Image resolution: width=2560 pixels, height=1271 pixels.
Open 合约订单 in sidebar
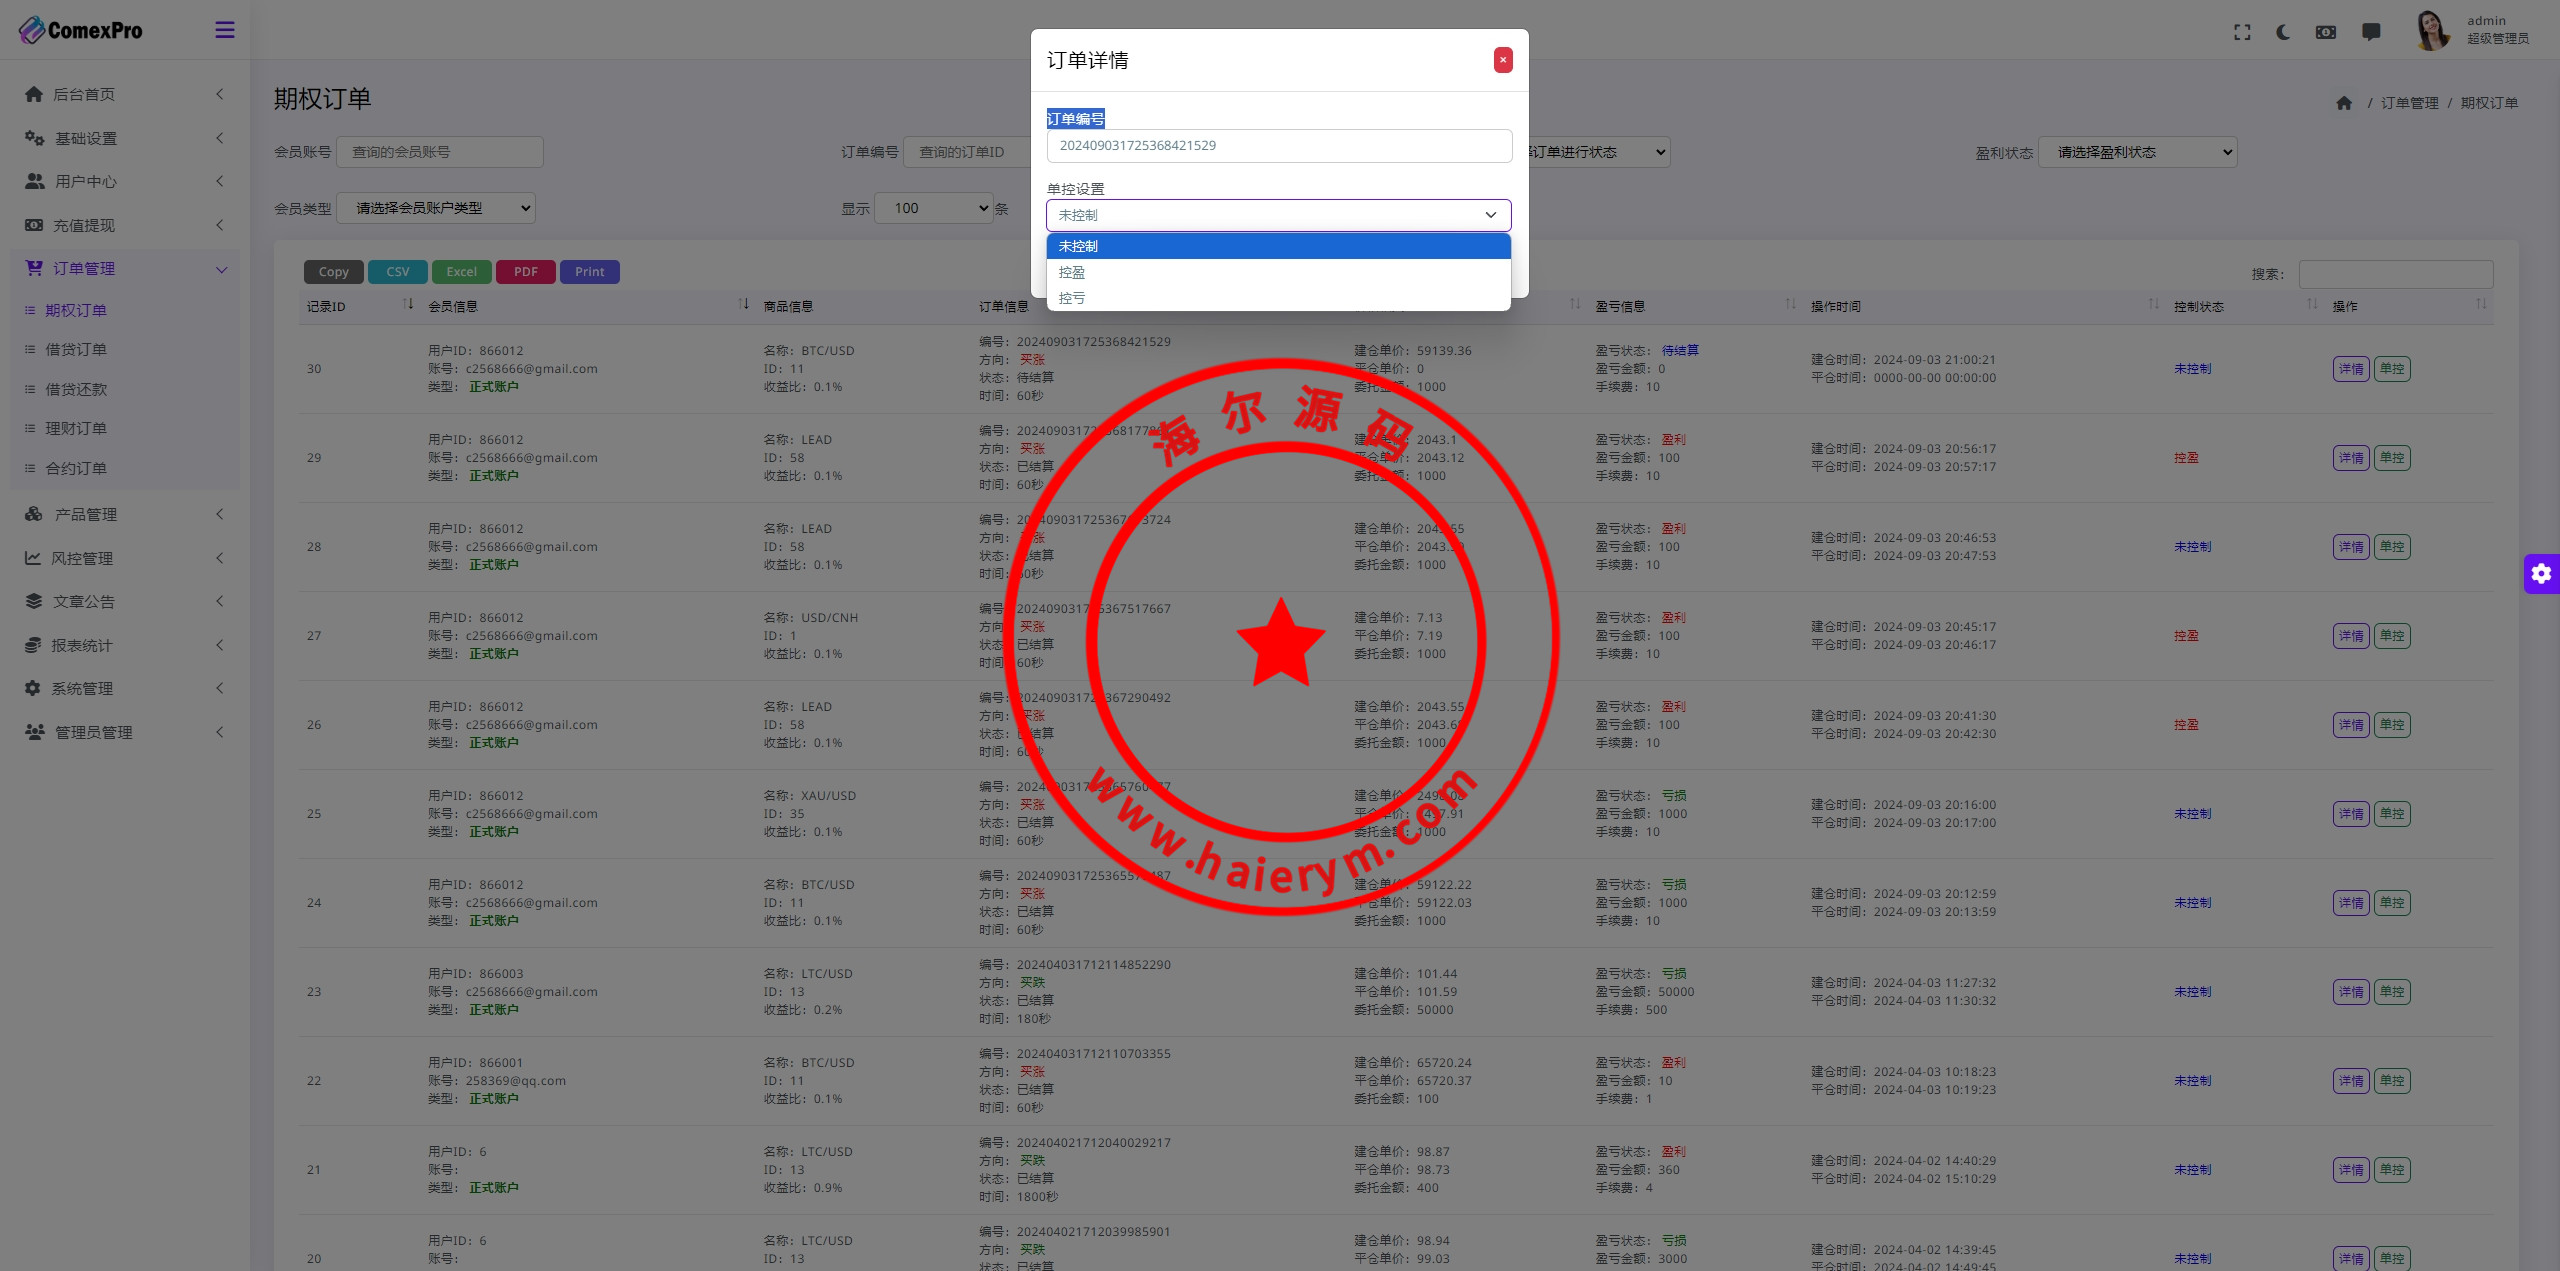tap(76, 468)
